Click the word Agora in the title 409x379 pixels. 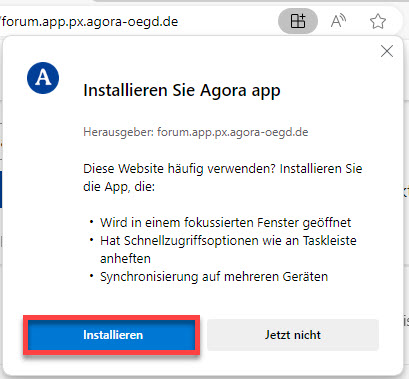[x=223, y=91]
